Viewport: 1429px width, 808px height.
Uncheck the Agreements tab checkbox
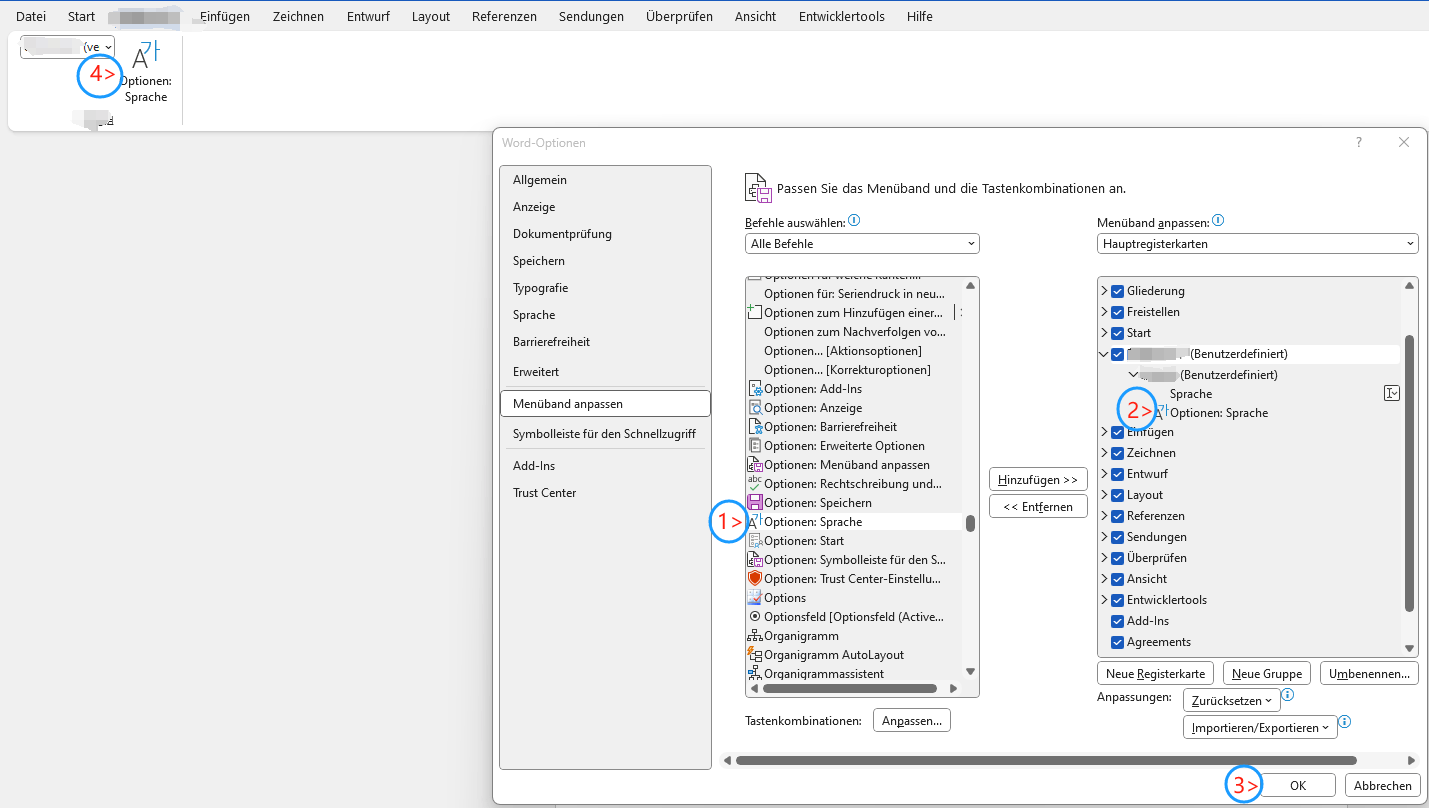pos(1118,642)
